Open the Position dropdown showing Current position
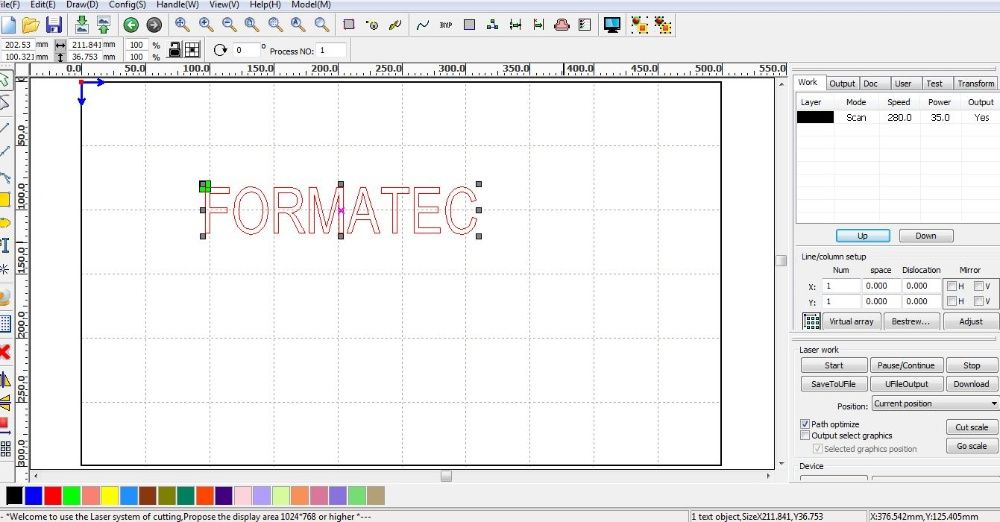Screen dimensions: 1000x522 934,404
